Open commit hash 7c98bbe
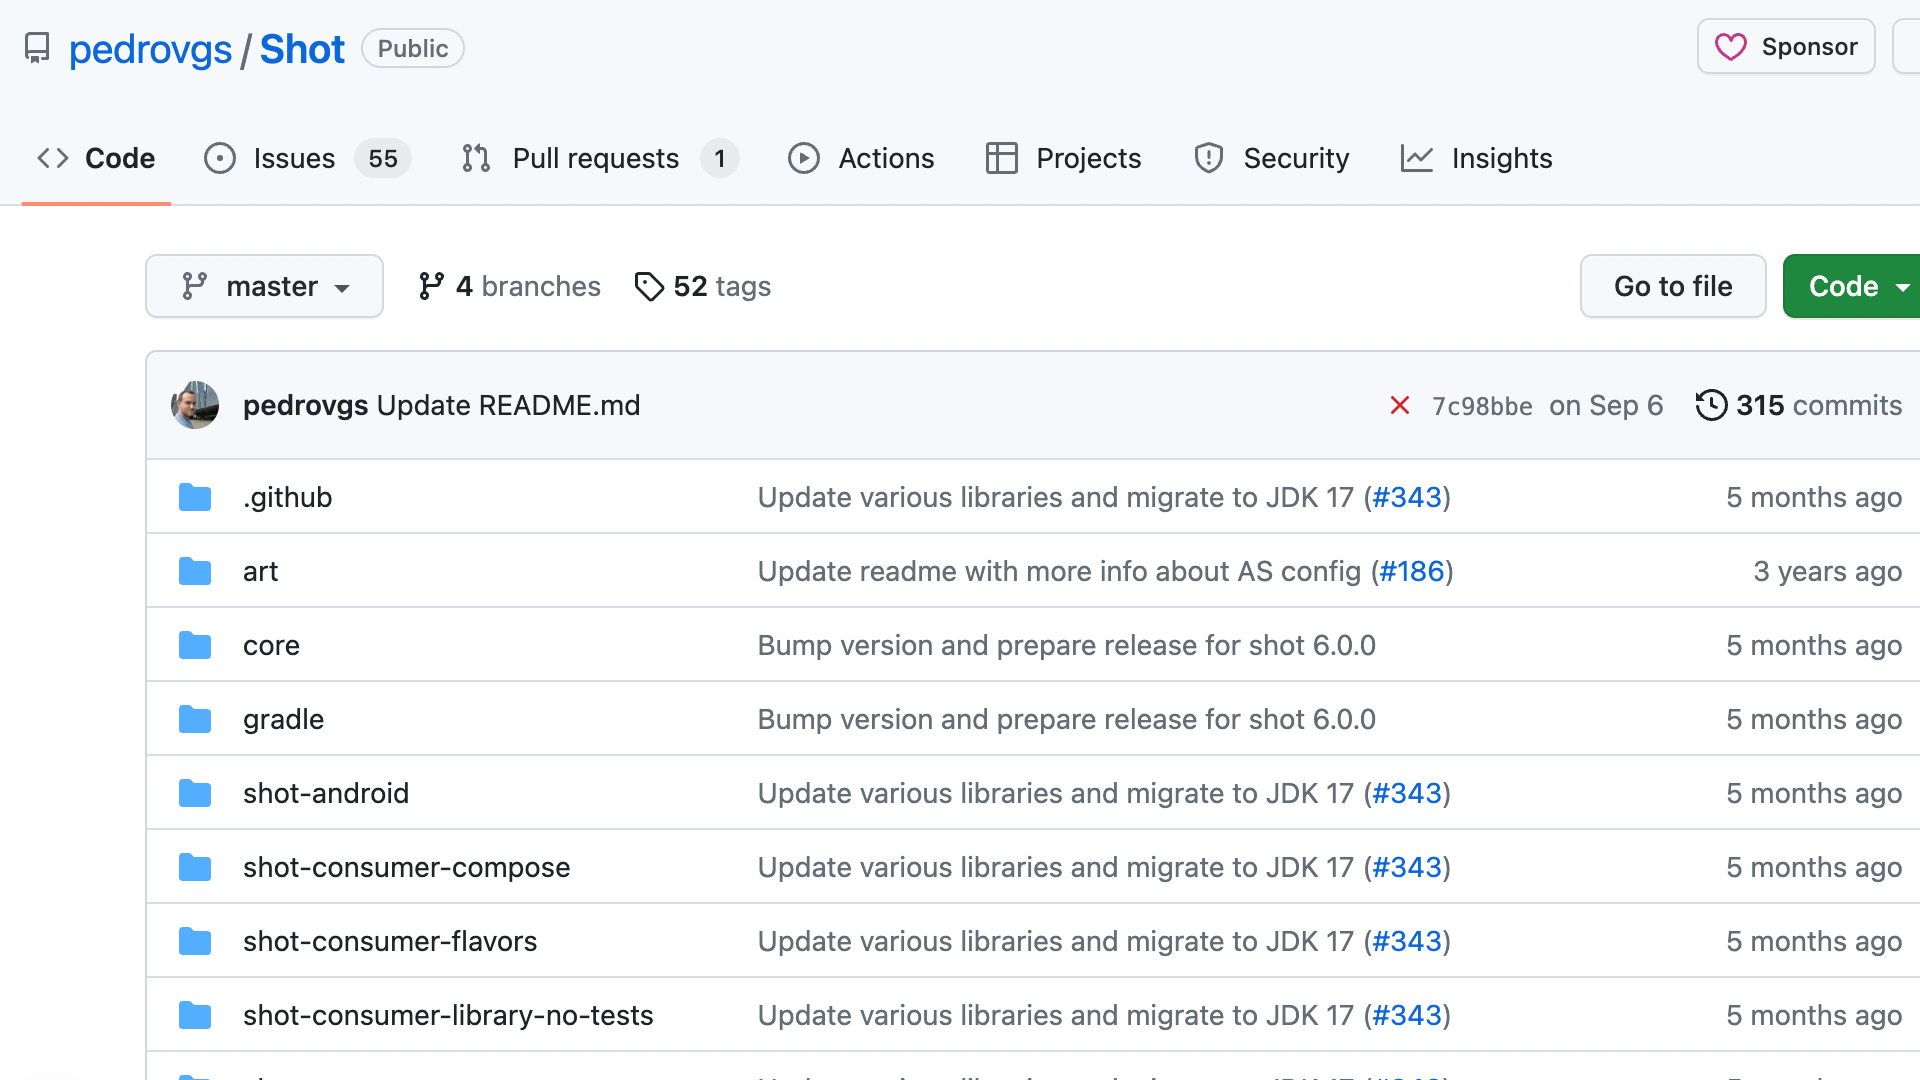Viewport: 1920px width, 1080px height. coord(1482,406)
